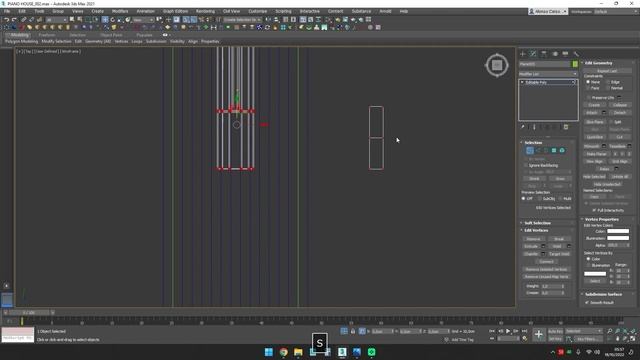Enable Ignore Backfacing checkbox
The height and width of the screenshot is (360, 640).
pos(526,165)
